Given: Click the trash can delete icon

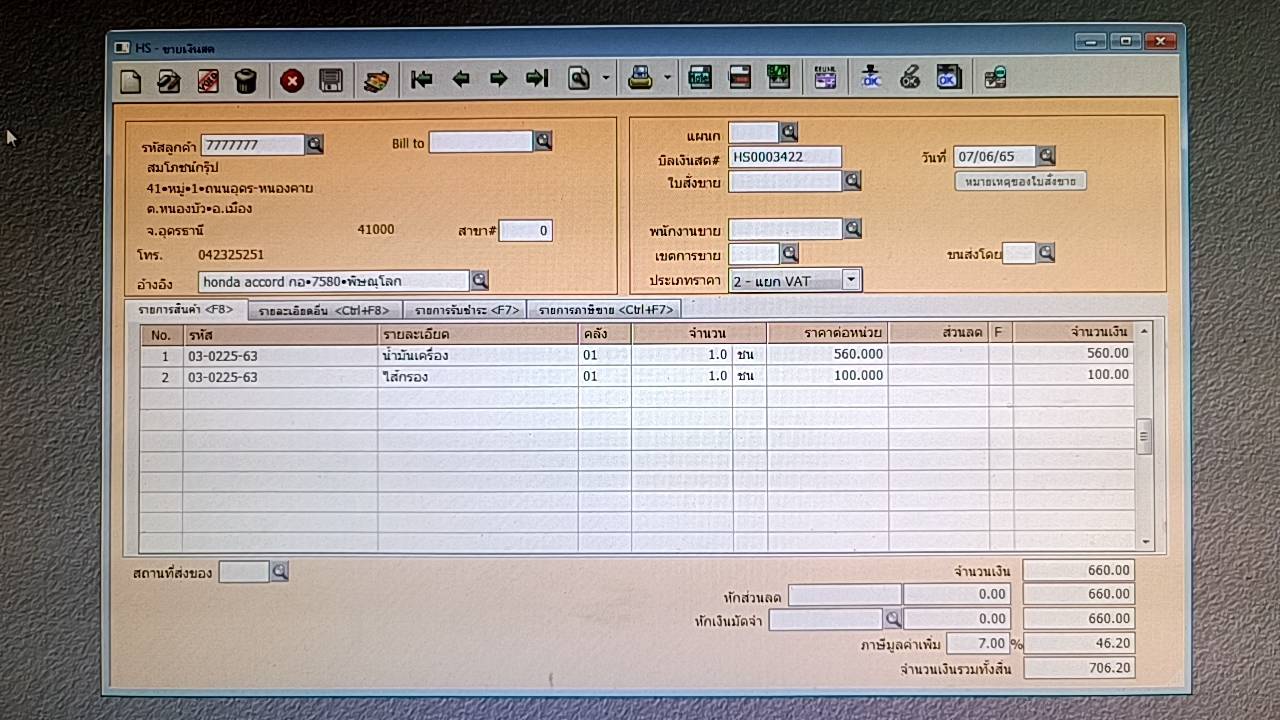Looking at the screenshot, I should pos(246,80).
